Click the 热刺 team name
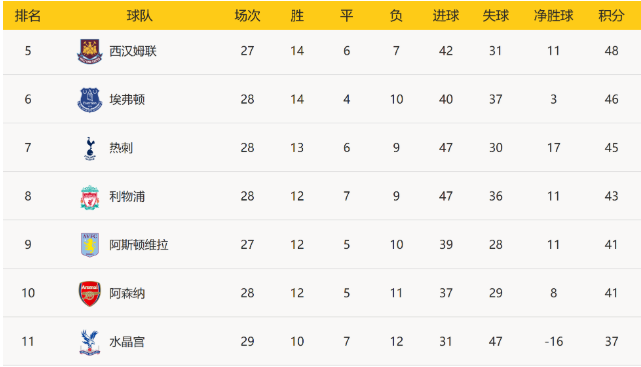Viewport: 641px width, 367px height. pyautogui.click(x=121, y=148)
